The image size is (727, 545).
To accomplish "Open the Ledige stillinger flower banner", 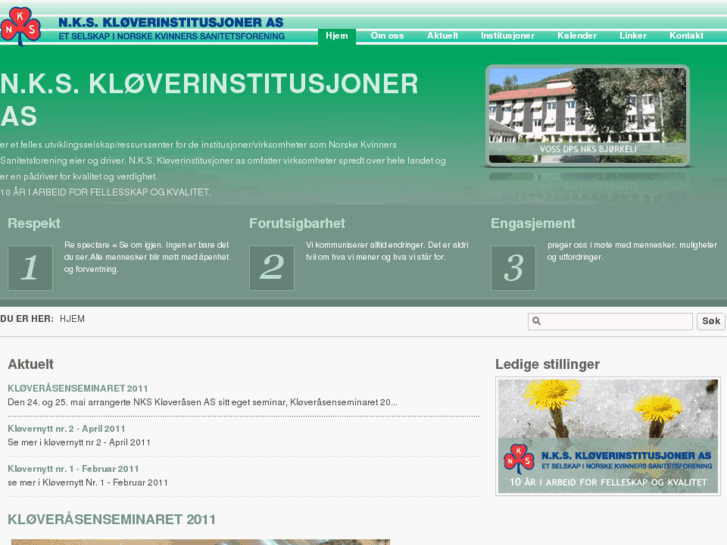I will click(608, 436).
